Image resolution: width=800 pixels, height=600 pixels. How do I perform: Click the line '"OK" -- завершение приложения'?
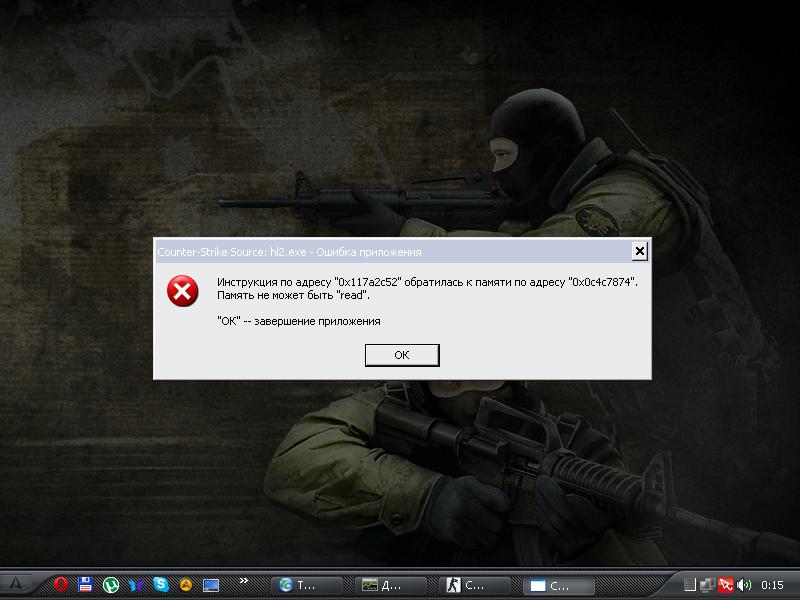click(x=298, y=321)
